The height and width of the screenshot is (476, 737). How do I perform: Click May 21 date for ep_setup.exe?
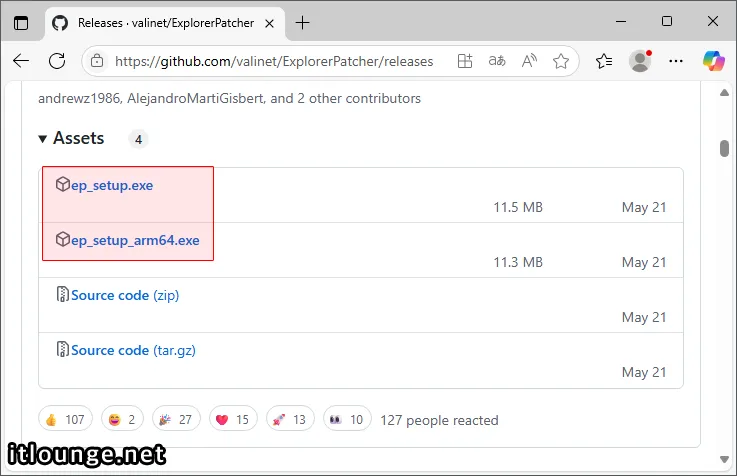644,207
